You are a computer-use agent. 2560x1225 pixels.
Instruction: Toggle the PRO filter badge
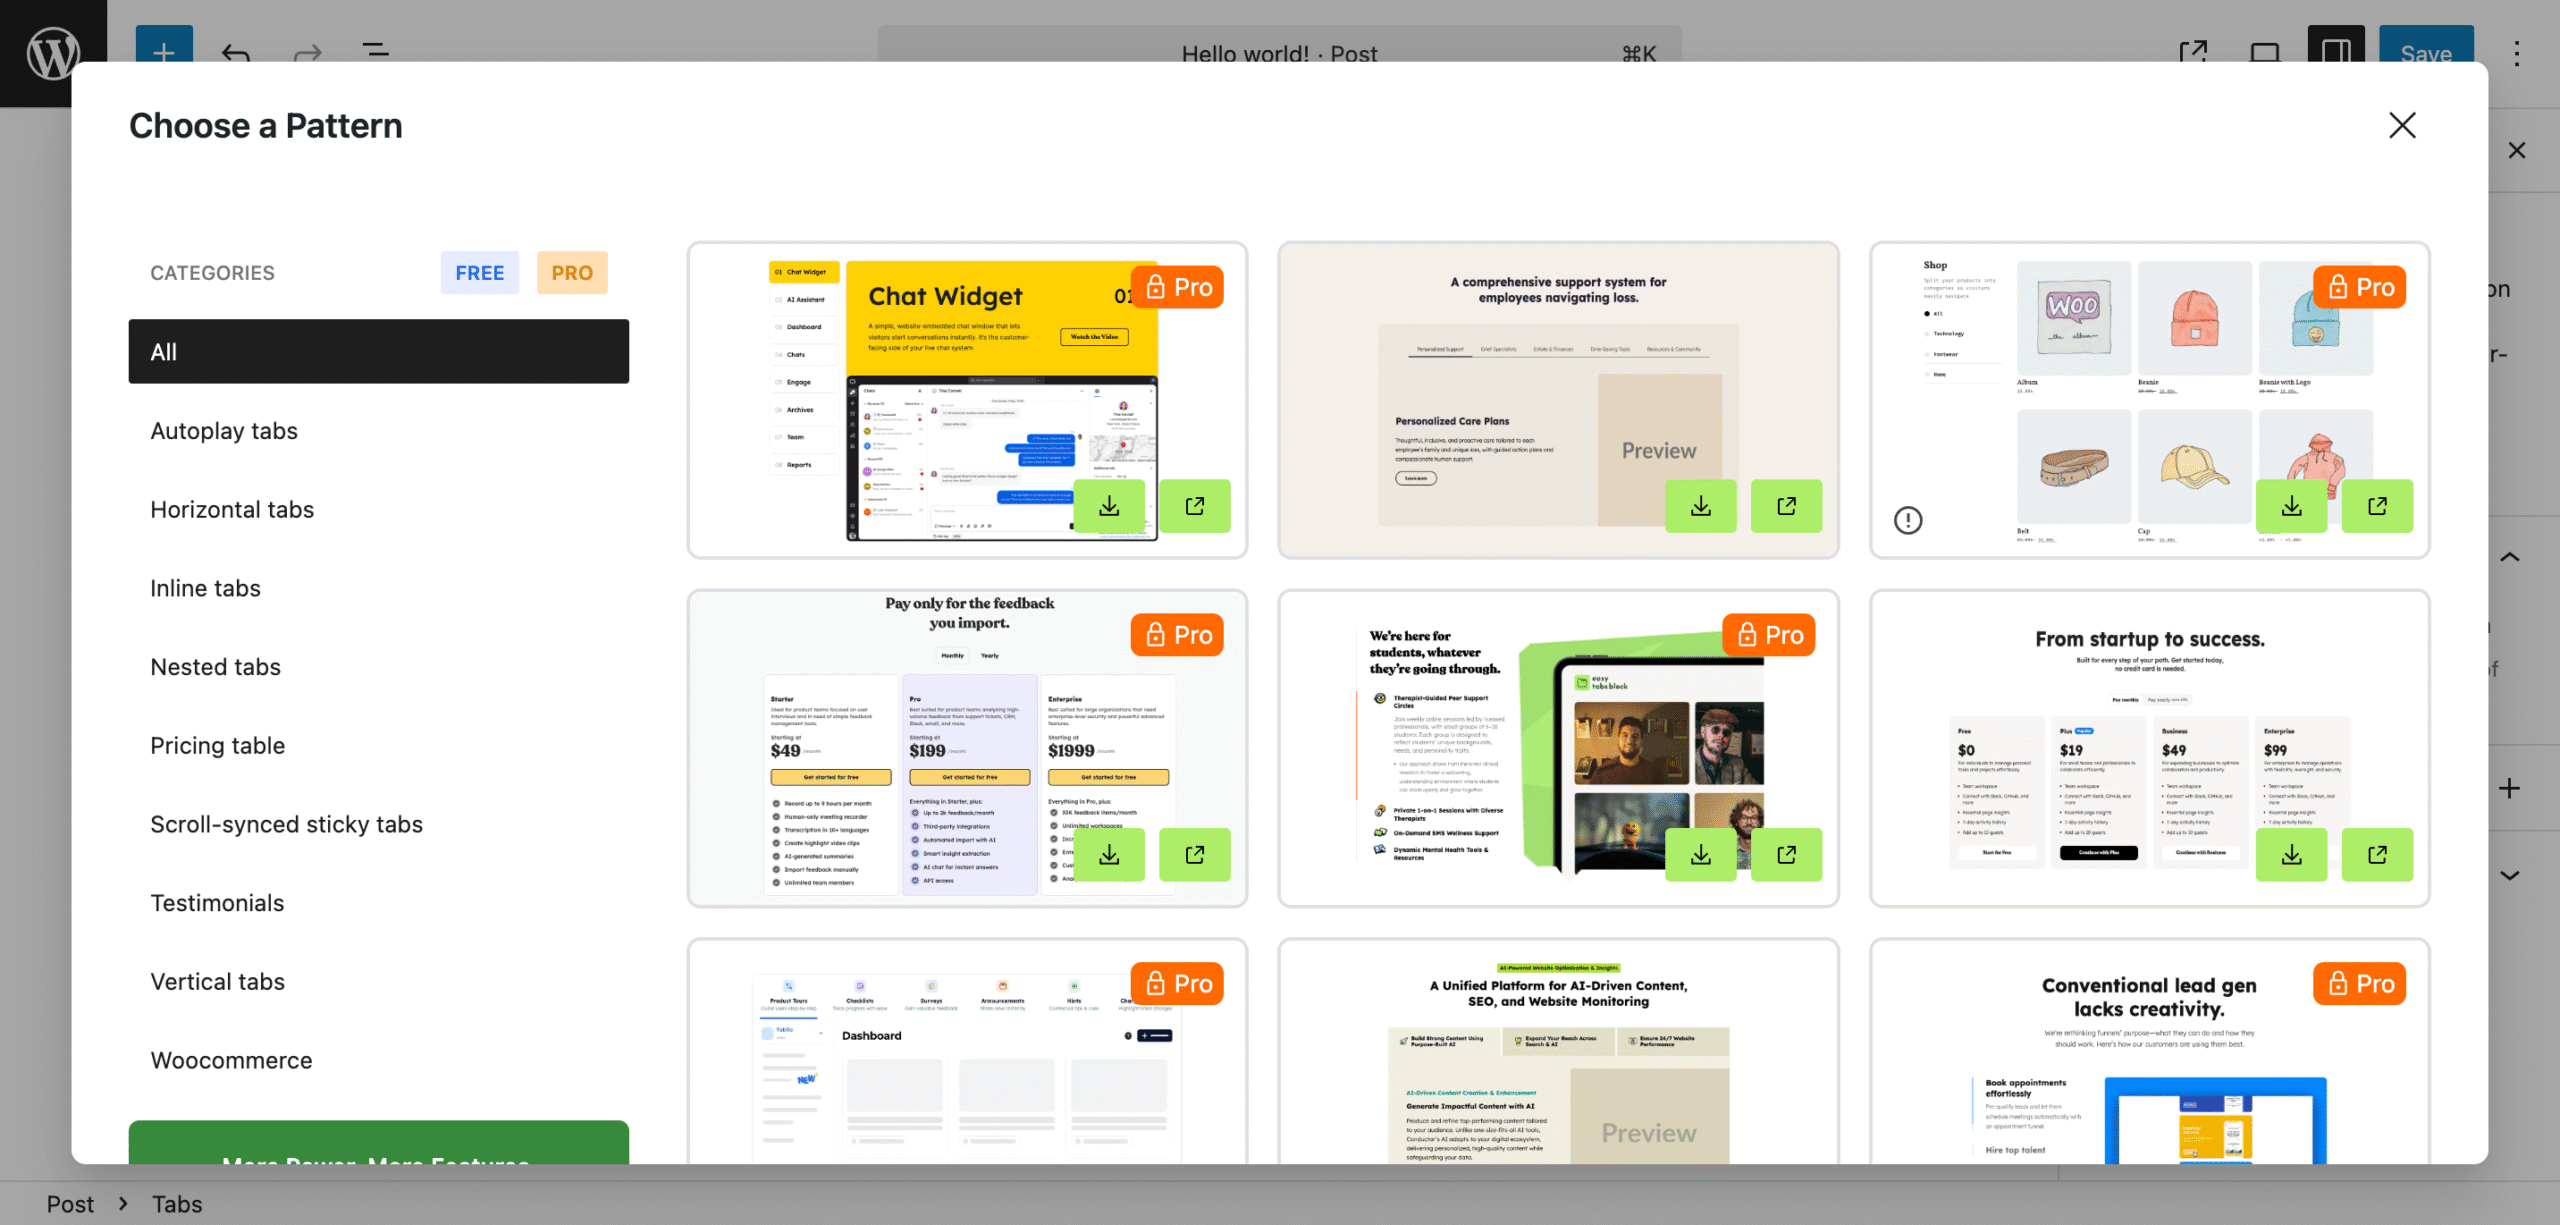(572, 273)
